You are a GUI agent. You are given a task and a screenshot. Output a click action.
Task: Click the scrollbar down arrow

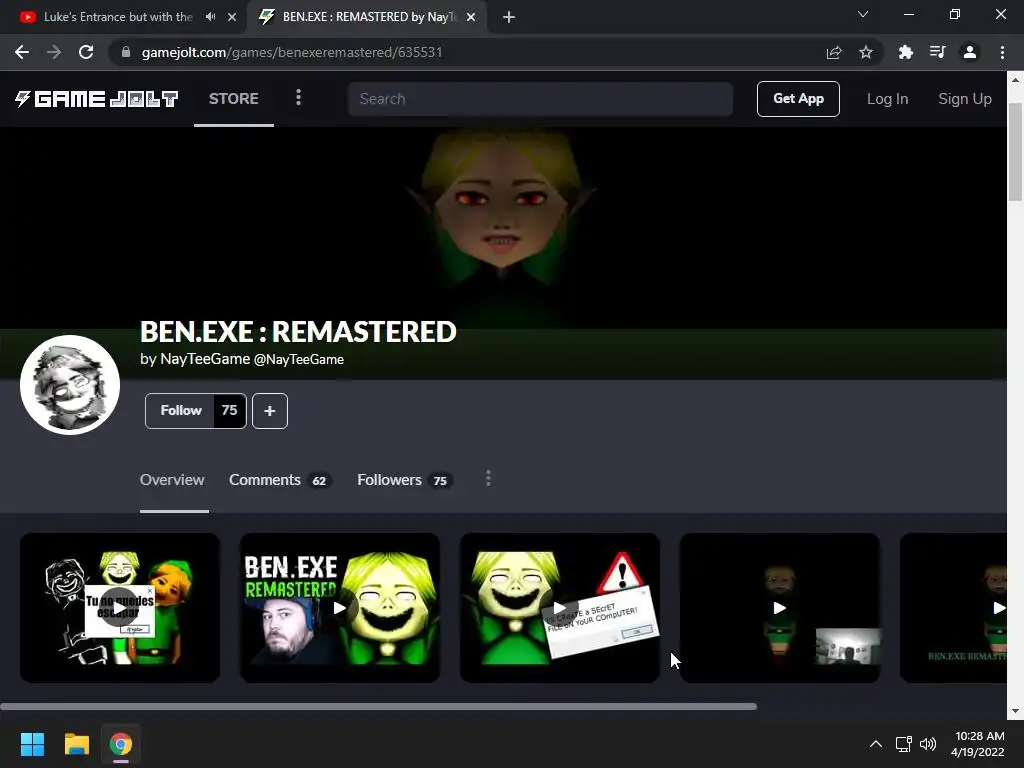1016,711
